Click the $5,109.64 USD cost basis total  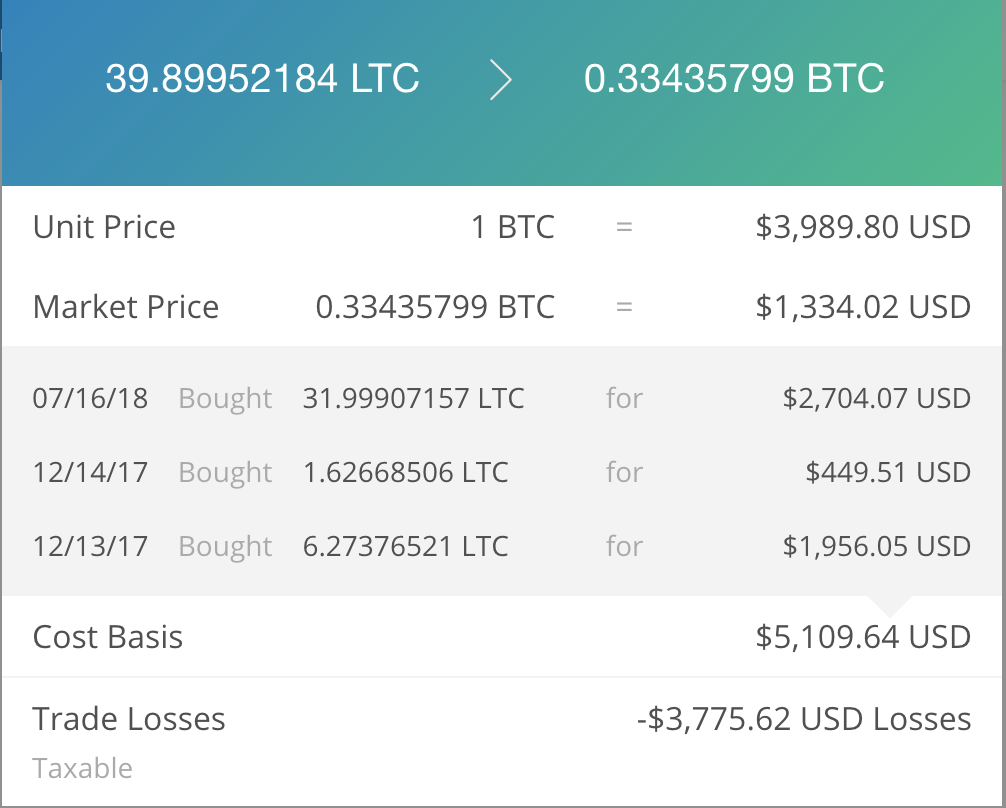coord(862,637)
